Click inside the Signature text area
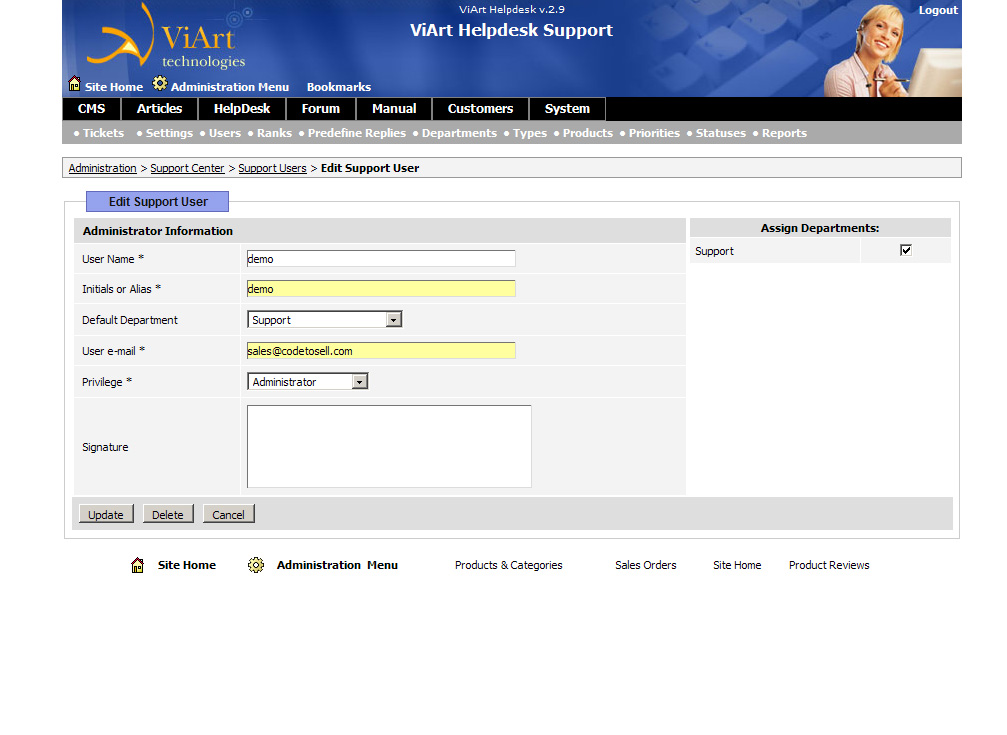 tap(389, 447)
